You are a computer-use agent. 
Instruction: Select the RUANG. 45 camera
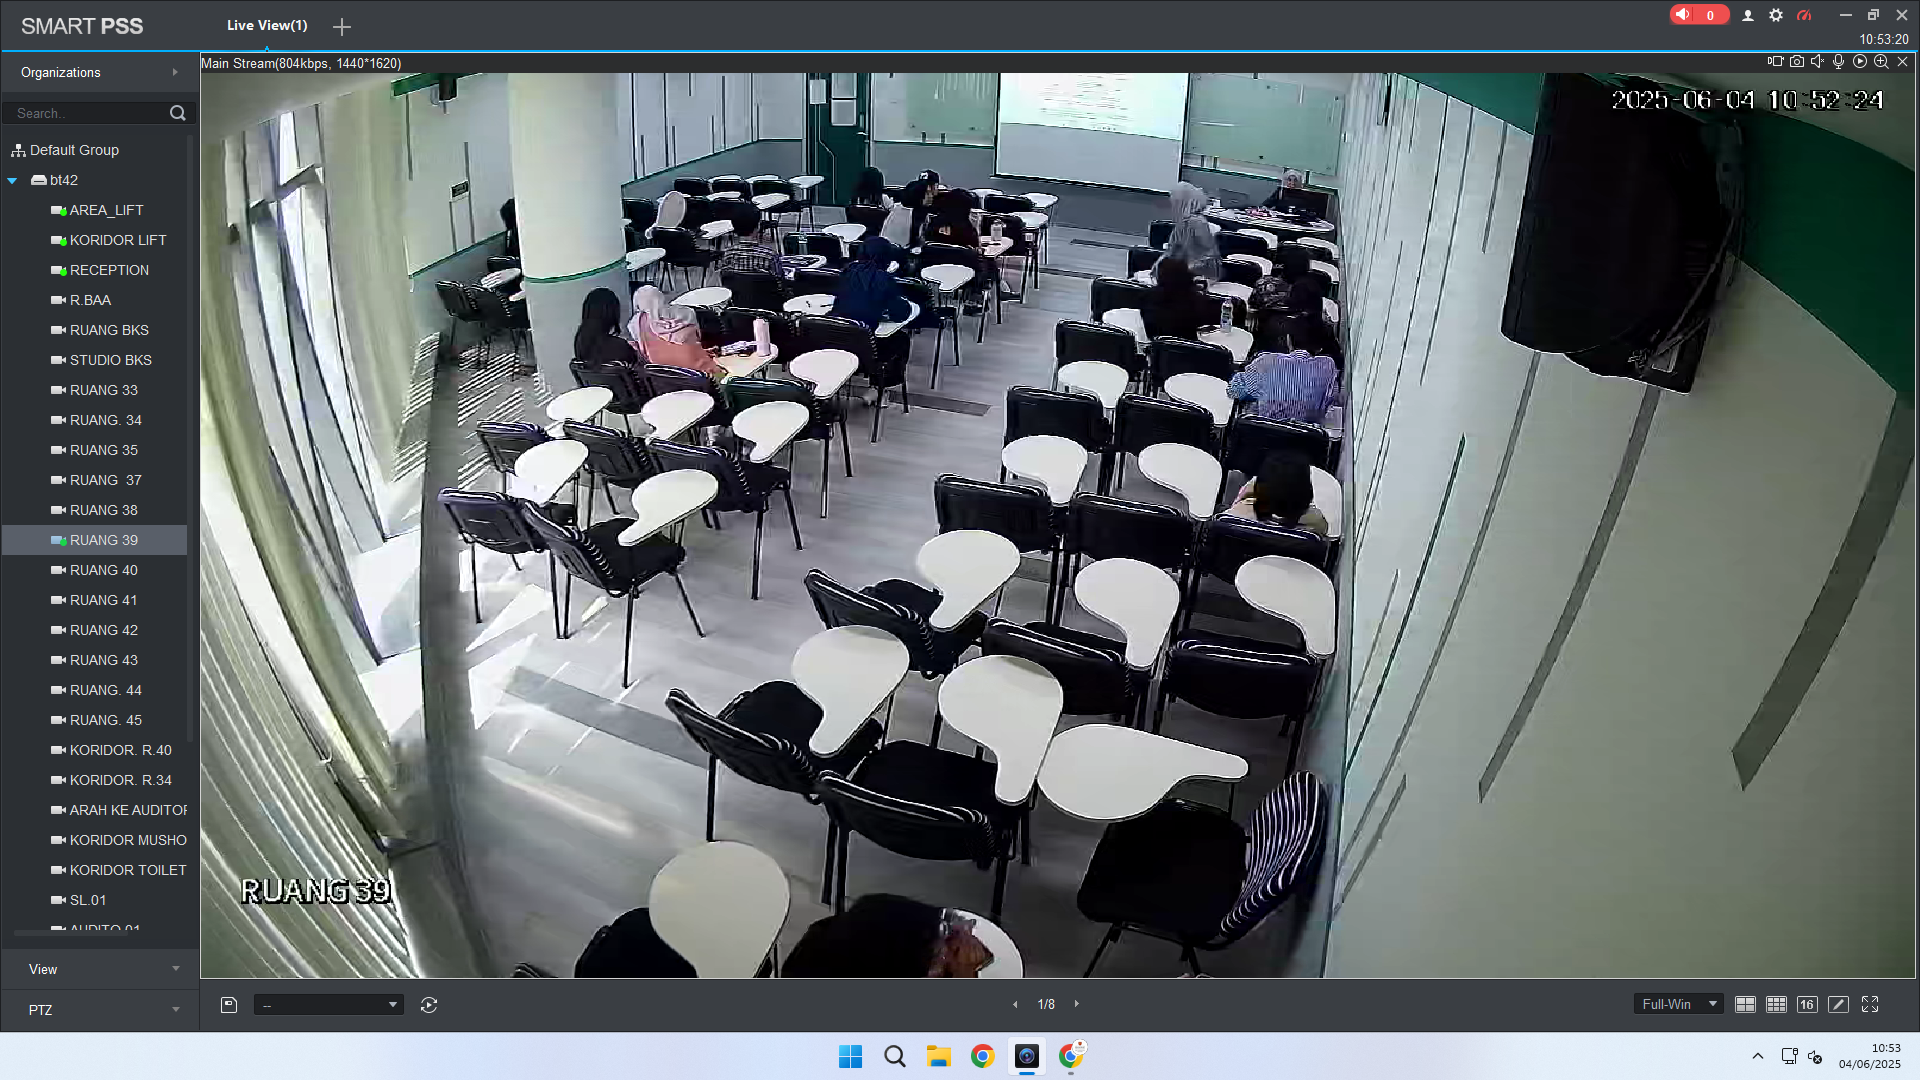106,720
